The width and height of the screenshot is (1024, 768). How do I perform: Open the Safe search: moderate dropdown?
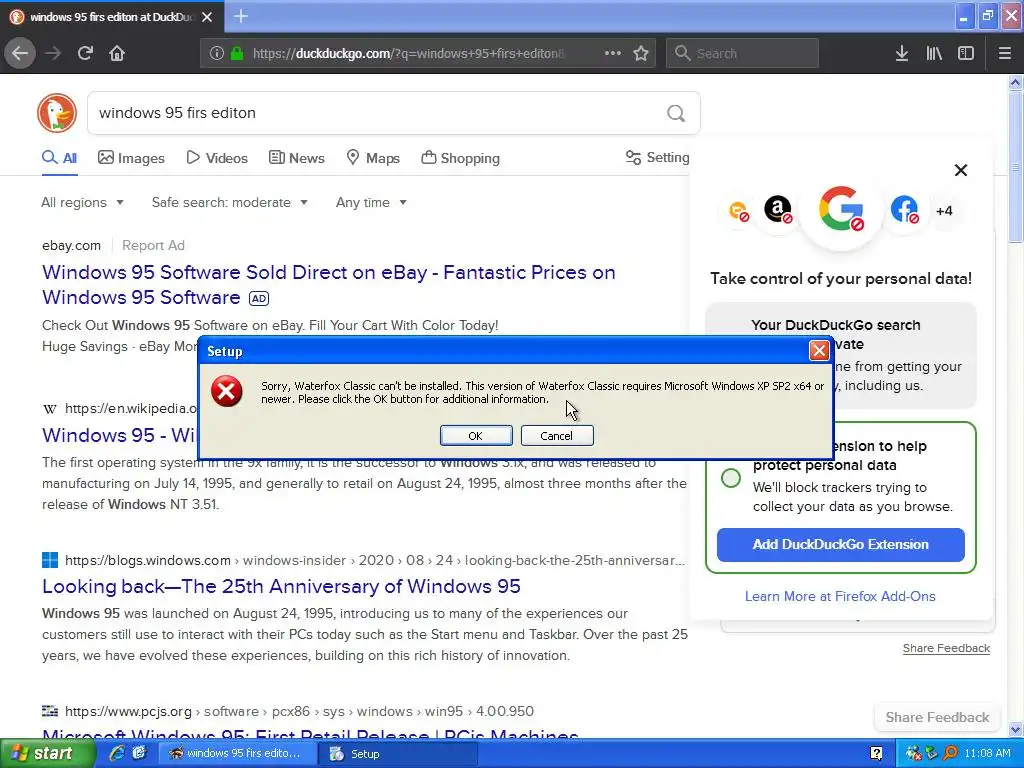coord(229,202)
